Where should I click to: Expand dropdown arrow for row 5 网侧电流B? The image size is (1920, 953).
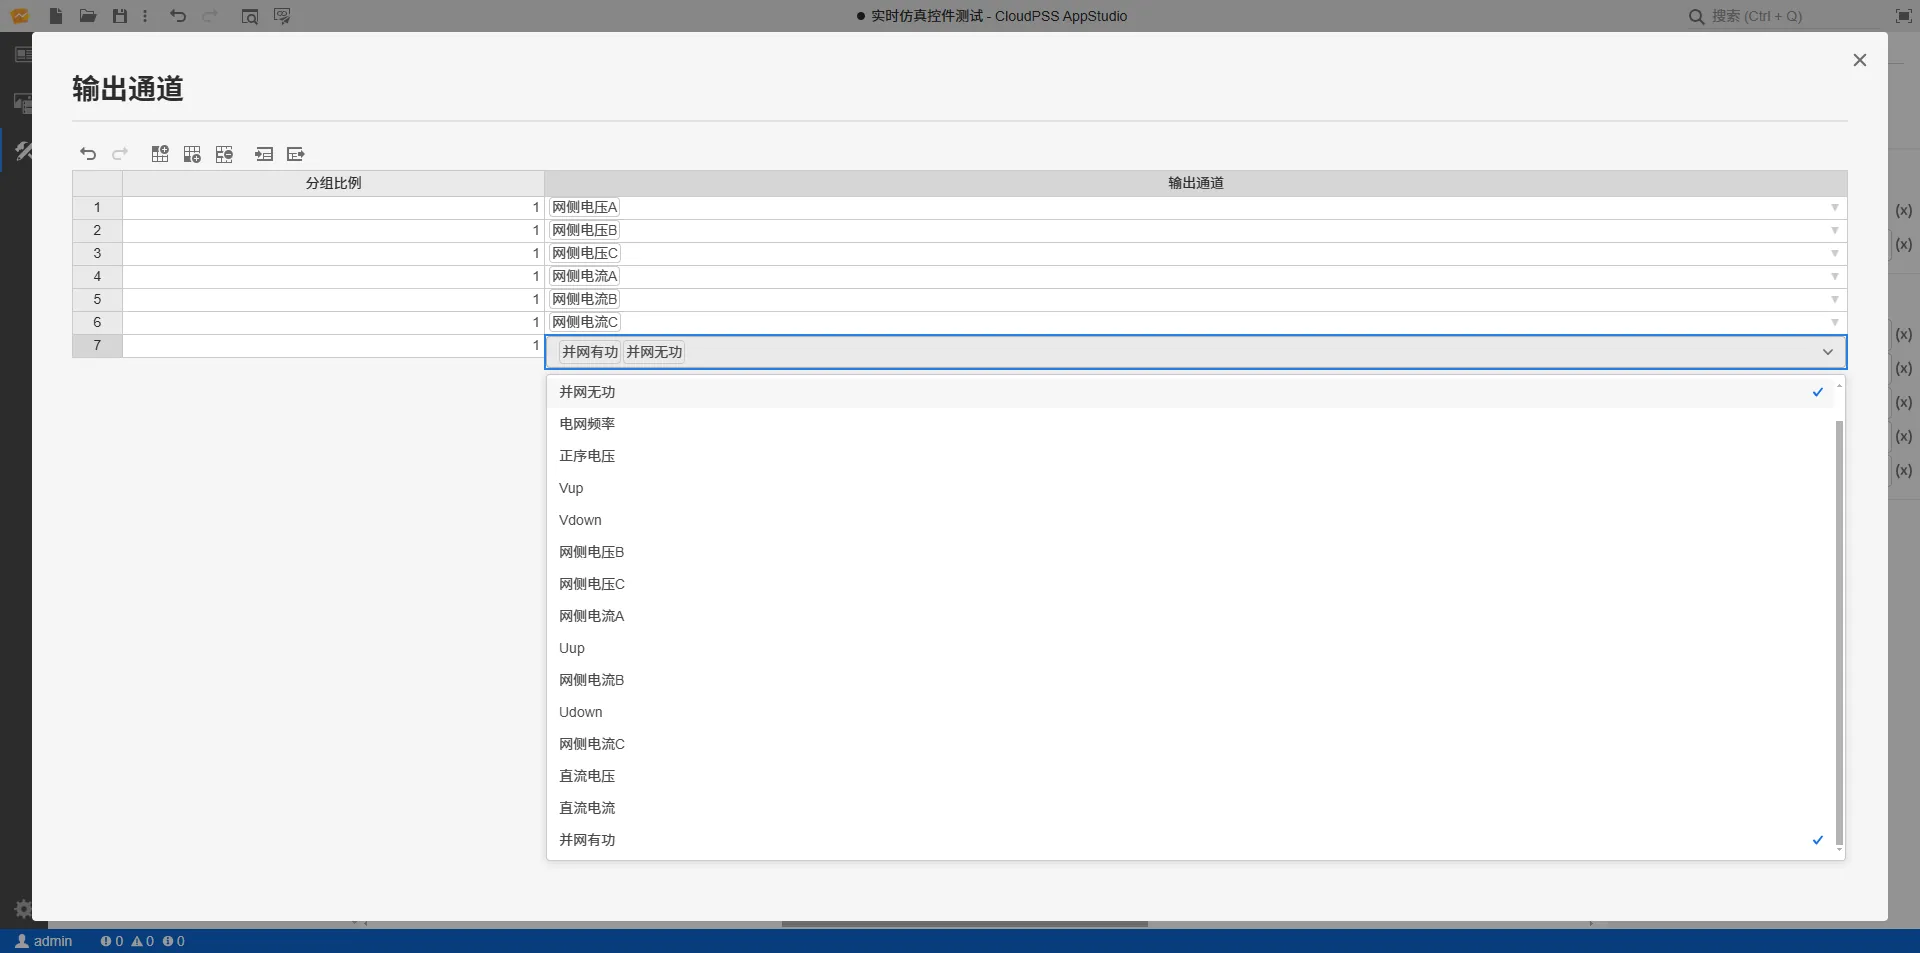click(x=1835, y=300)
